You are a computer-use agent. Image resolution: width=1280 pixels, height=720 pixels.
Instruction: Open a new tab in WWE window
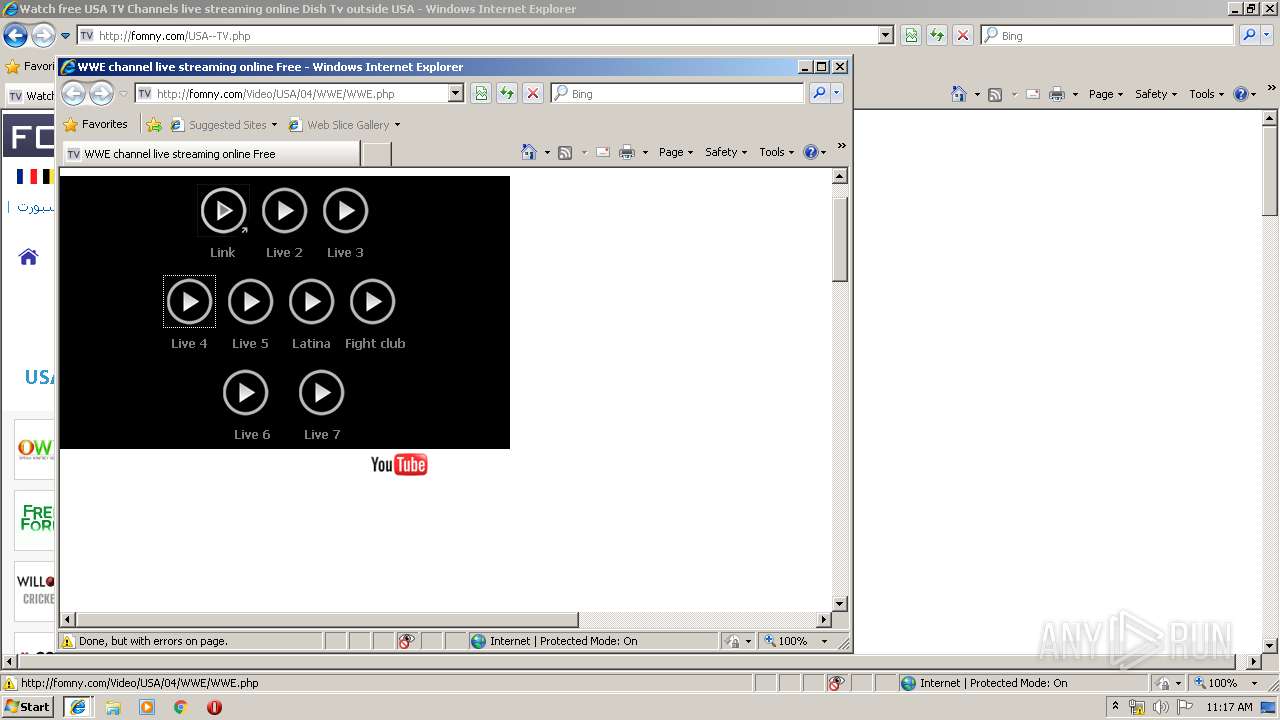pyautogui.click(x=375, y=154)
